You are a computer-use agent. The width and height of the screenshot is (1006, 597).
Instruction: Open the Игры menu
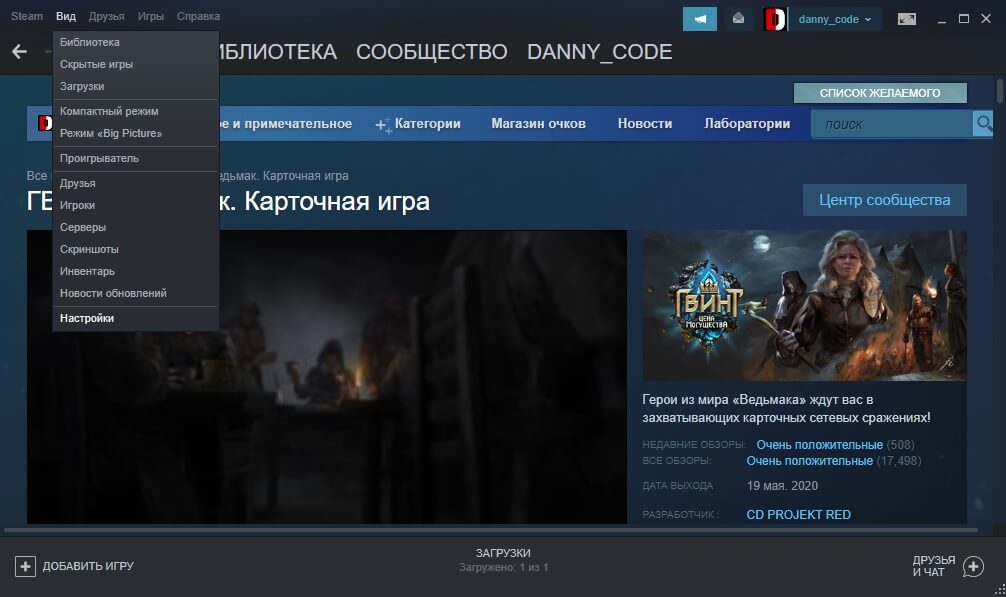[150, 15]
